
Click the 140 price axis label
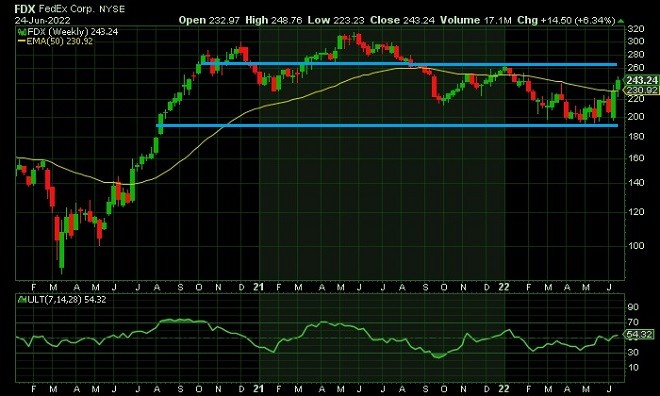point(636,183)
